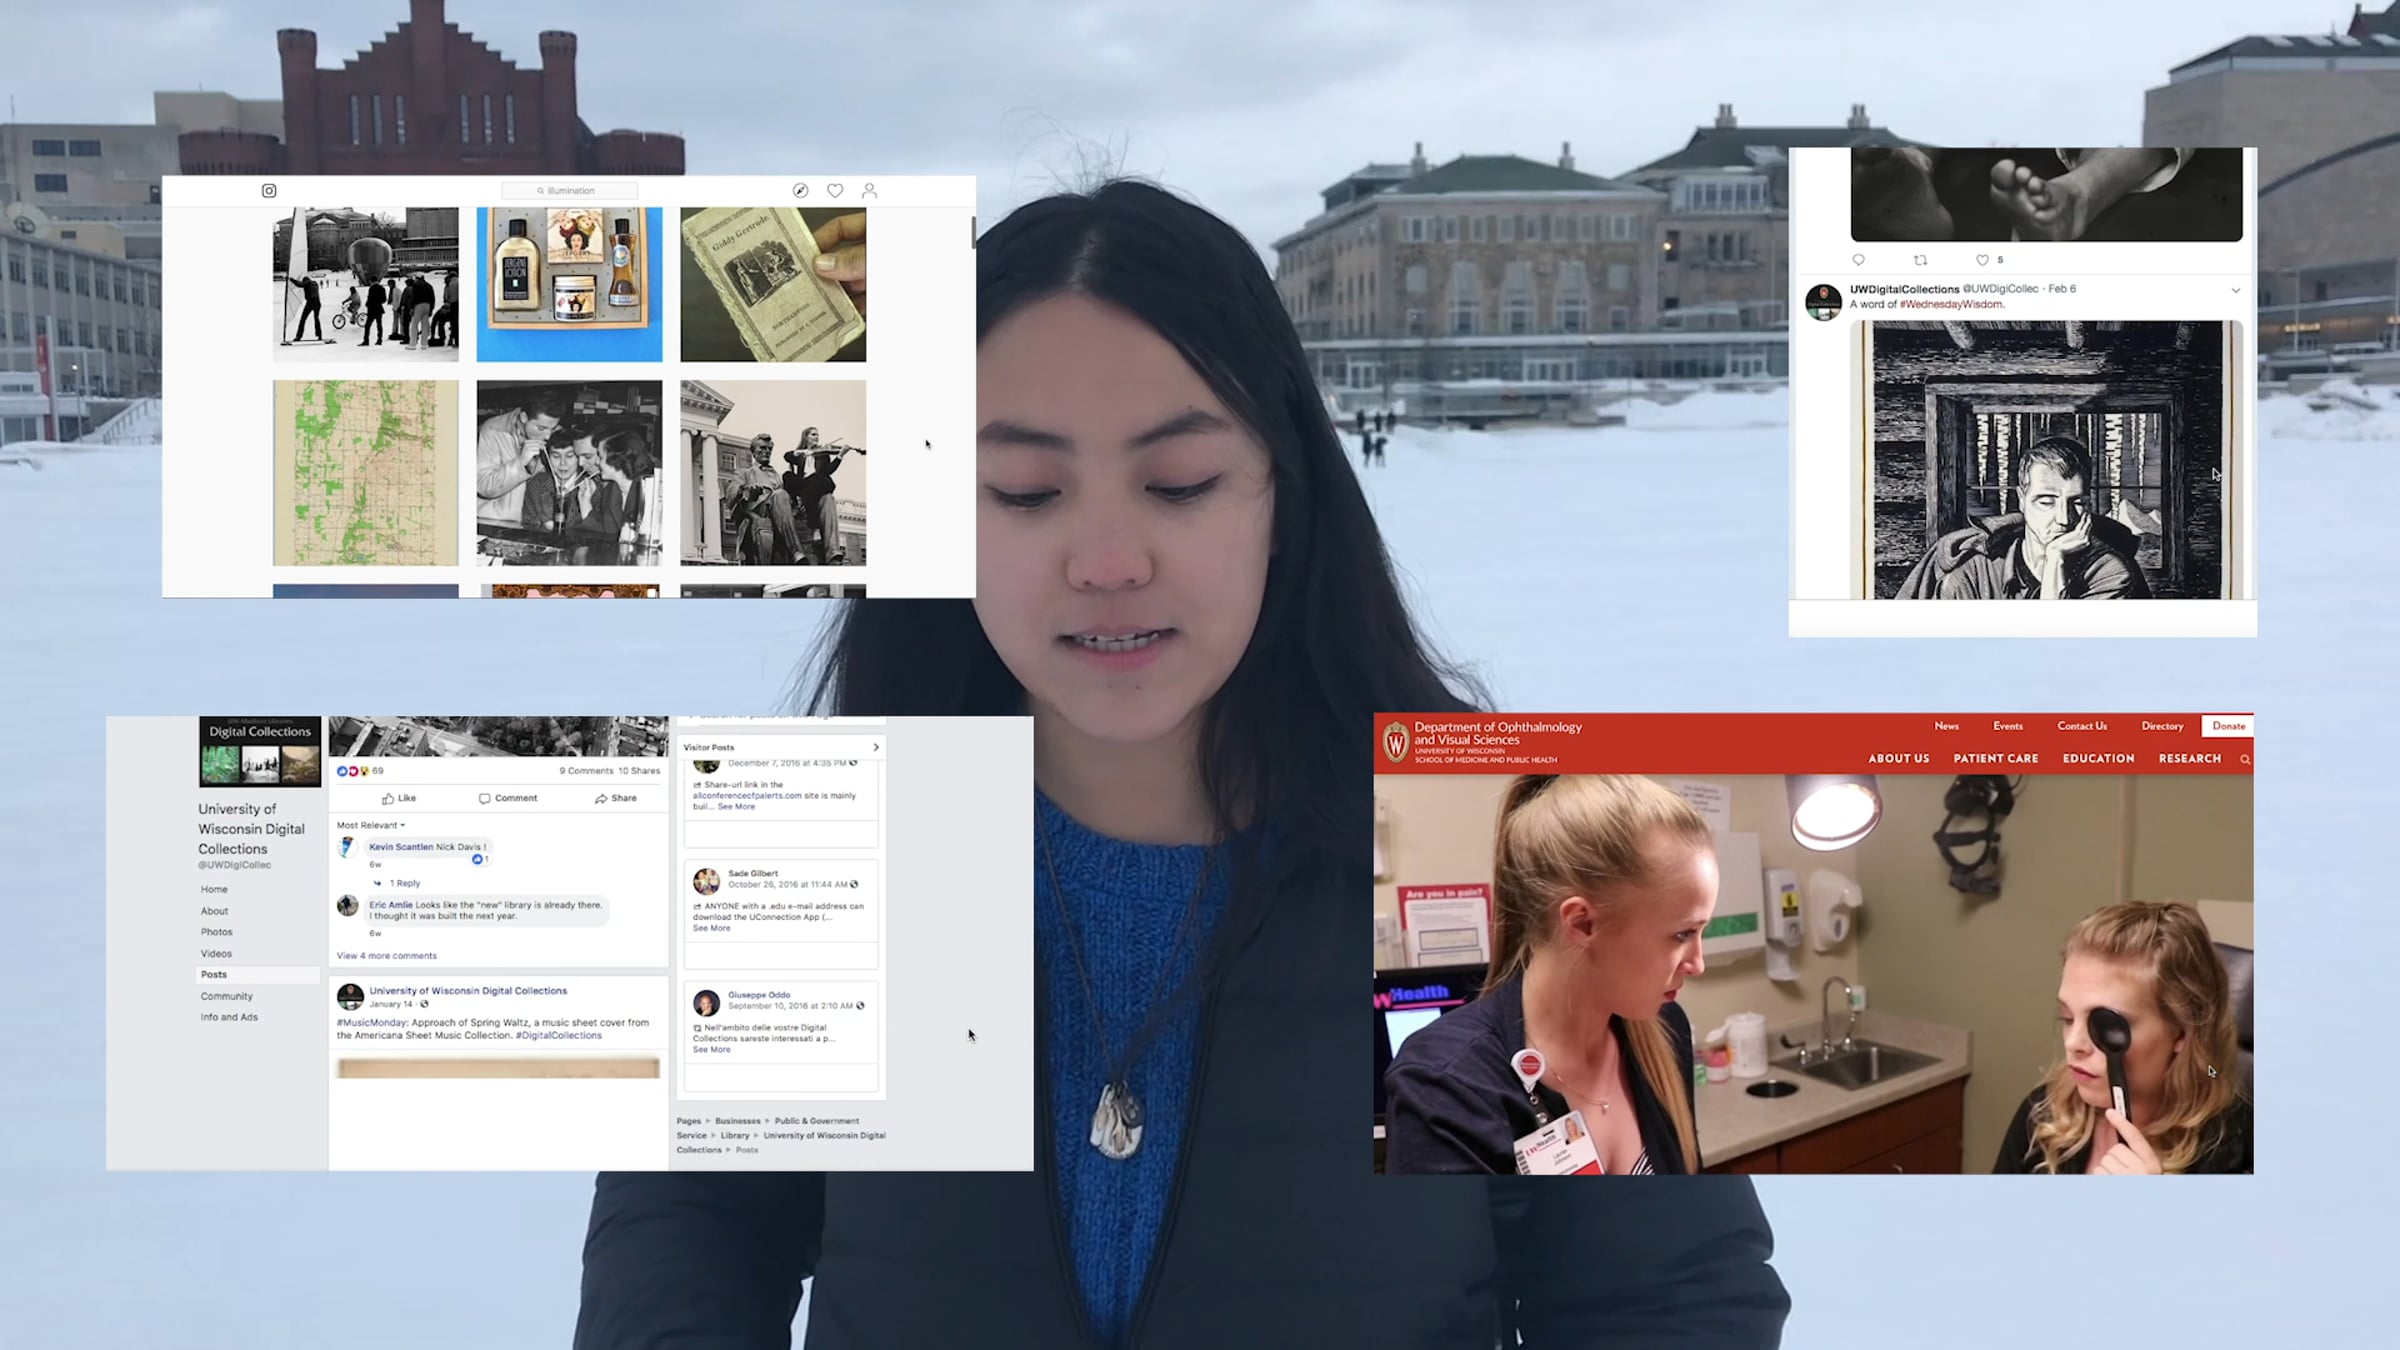Retweet using the retweet icon
This screenshot has width=2400, height=1350.
[1920, 260]
